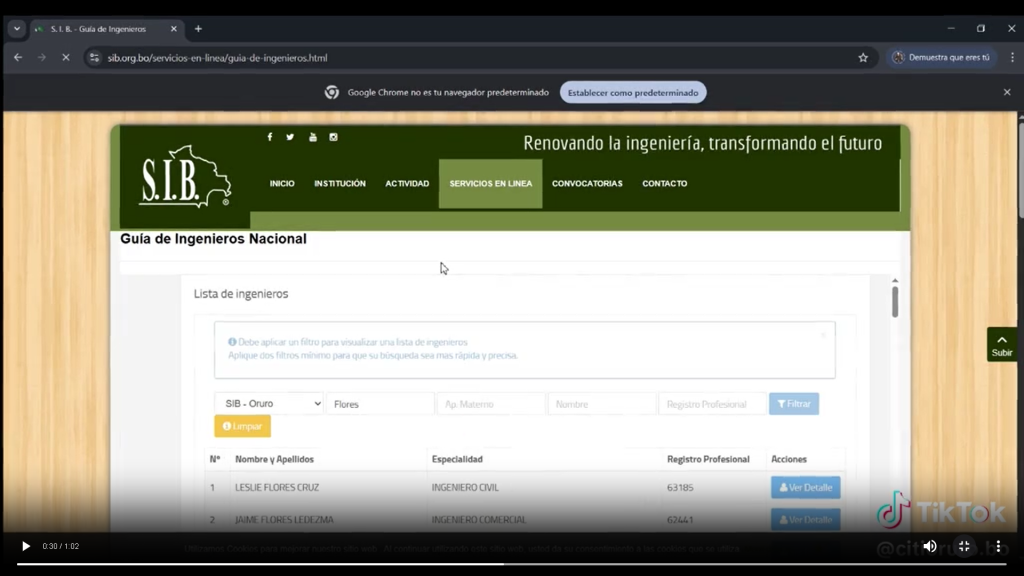Open the SIB - Oruro regional dropdown
Screen dimensions: 1024x576
(x=268, y=403)
